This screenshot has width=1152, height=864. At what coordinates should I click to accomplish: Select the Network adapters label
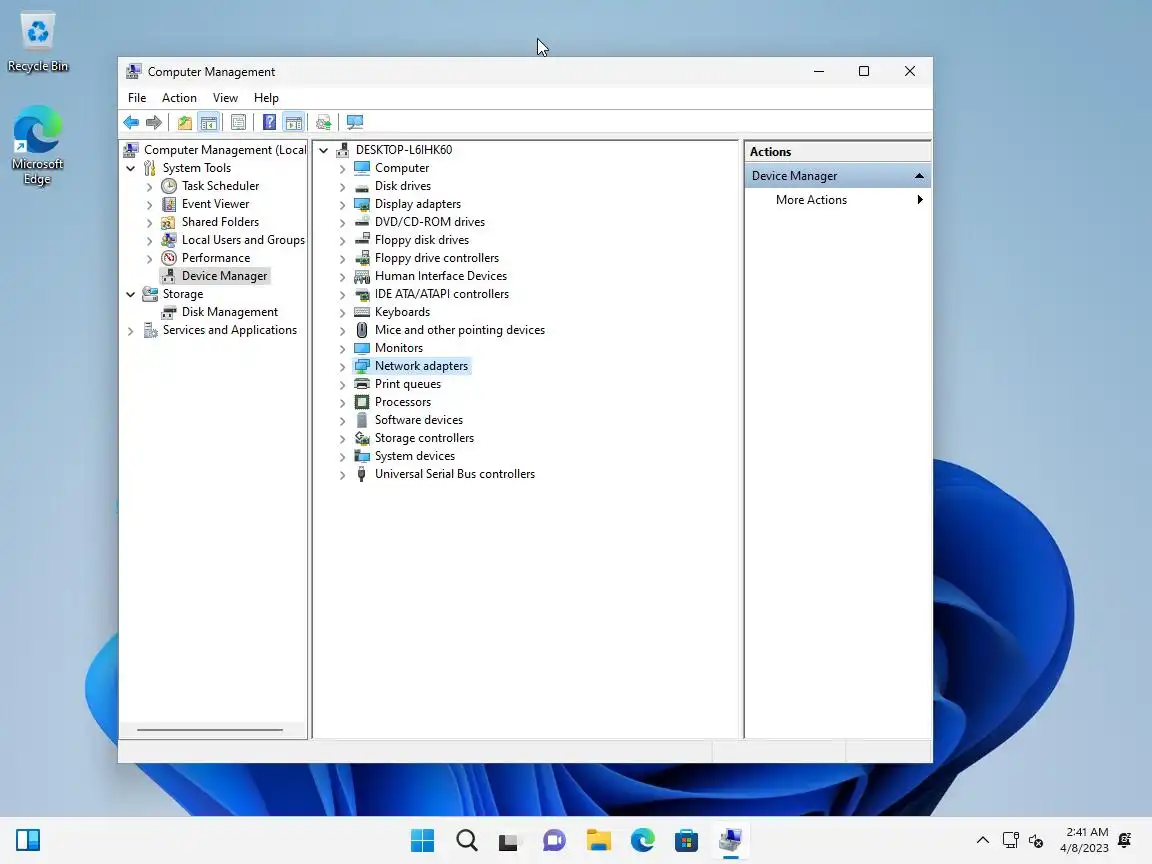tap(421, 366)
